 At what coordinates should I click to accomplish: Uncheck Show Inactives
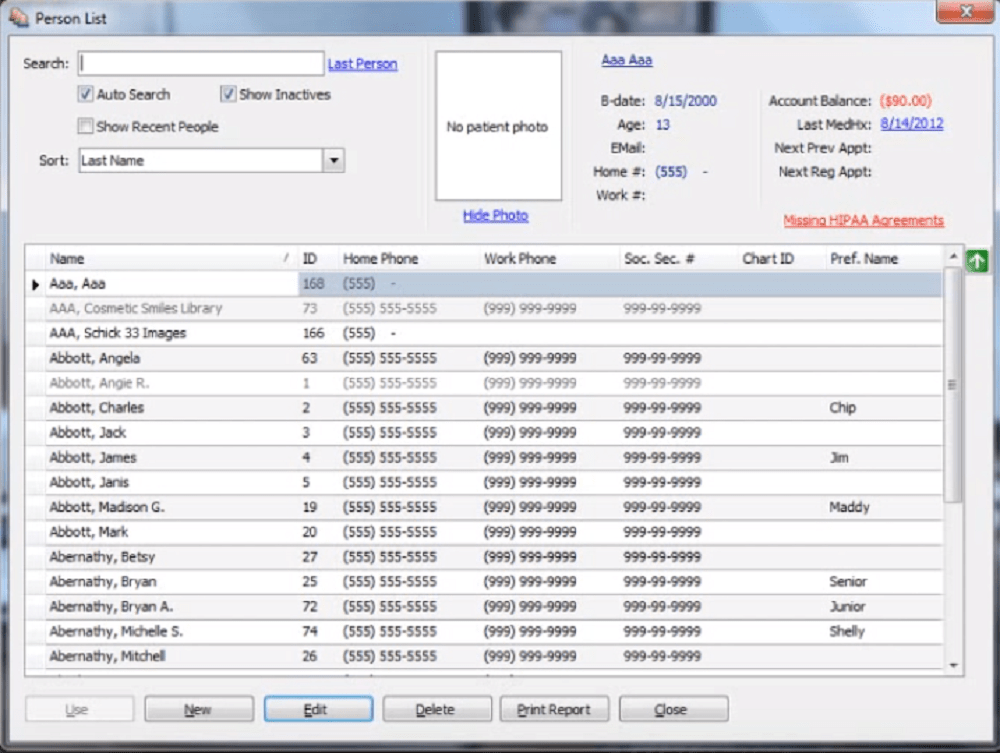228,95
